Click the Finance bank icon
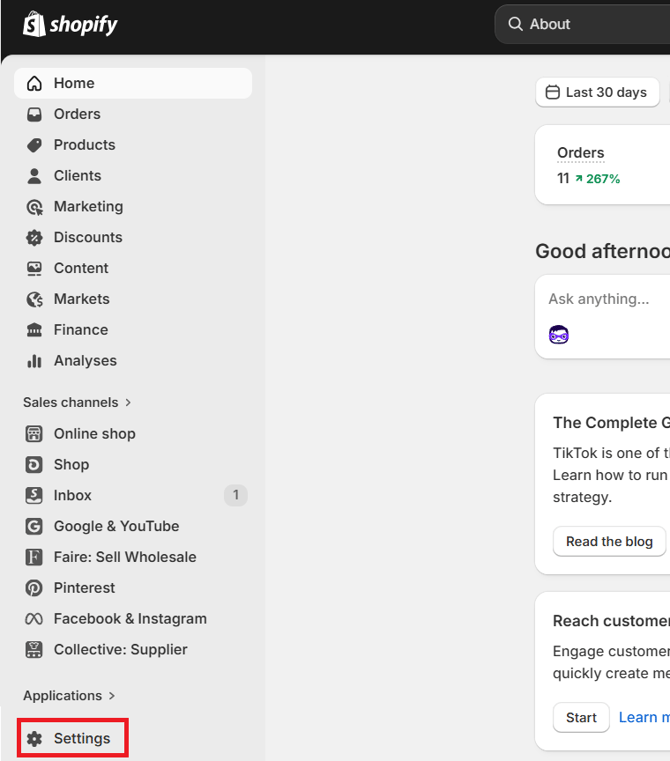This screenshot has width=670, height=761. 34,330
